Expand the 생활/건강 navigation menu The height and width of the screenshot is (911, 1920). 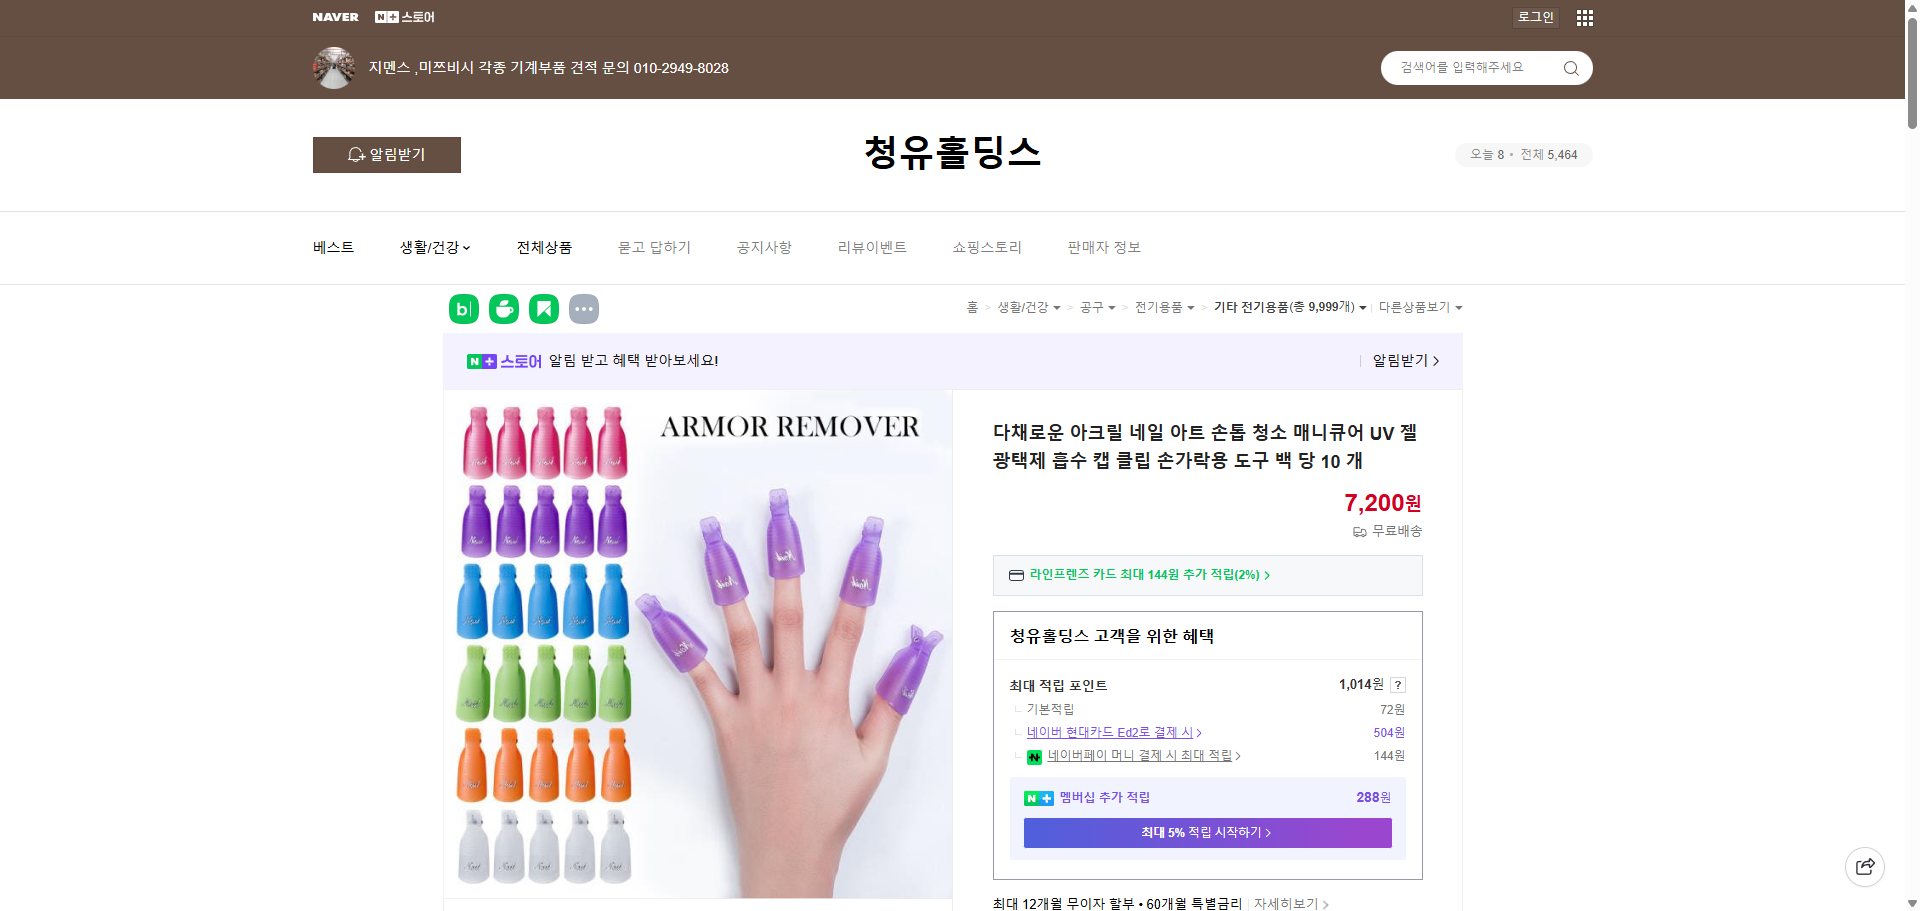[434, 247]
